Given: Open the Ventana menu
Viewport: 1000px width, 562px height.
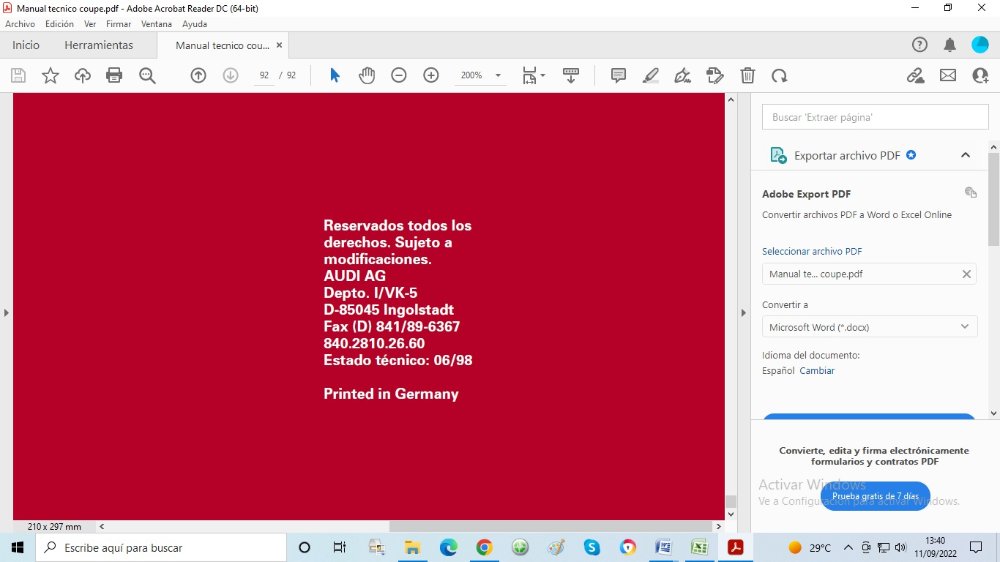Looking at the screenshot, I should point(156,24).
